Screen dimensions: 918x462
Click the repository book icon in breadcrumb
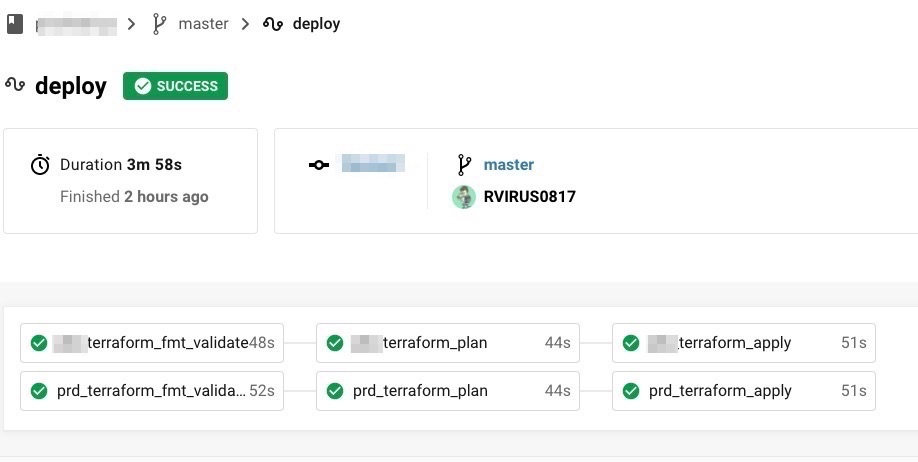click(15, 23)
